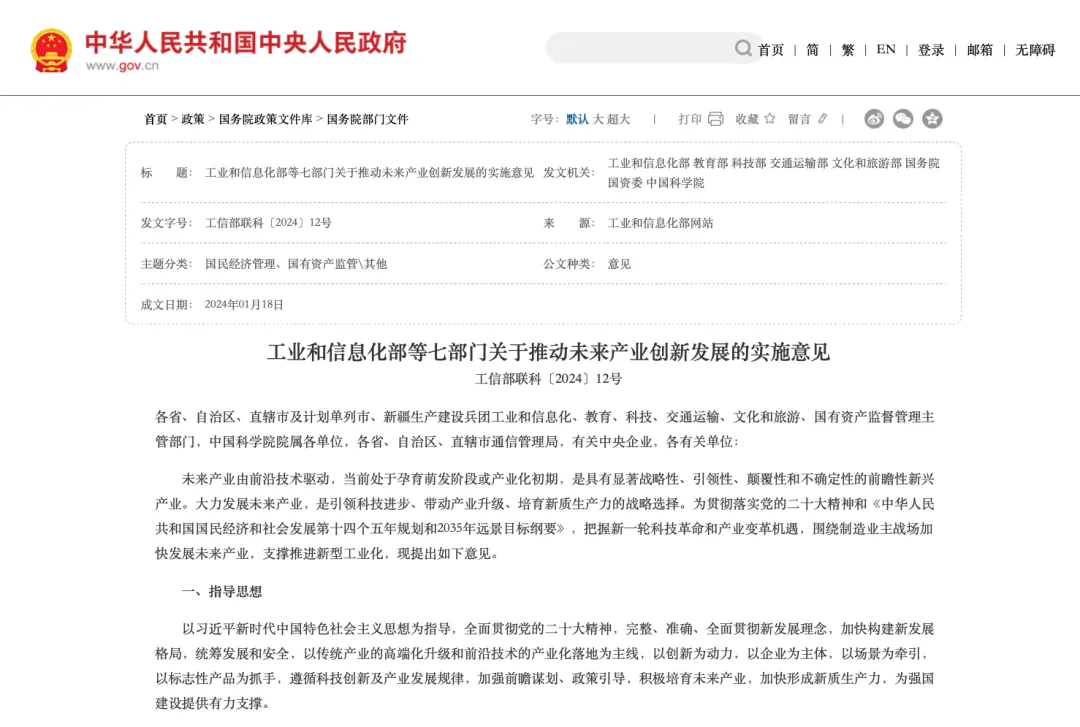Go to 国务院政策文件库 breadcrumb
The height and width of the screenshot is (727, 1080).
265,119
